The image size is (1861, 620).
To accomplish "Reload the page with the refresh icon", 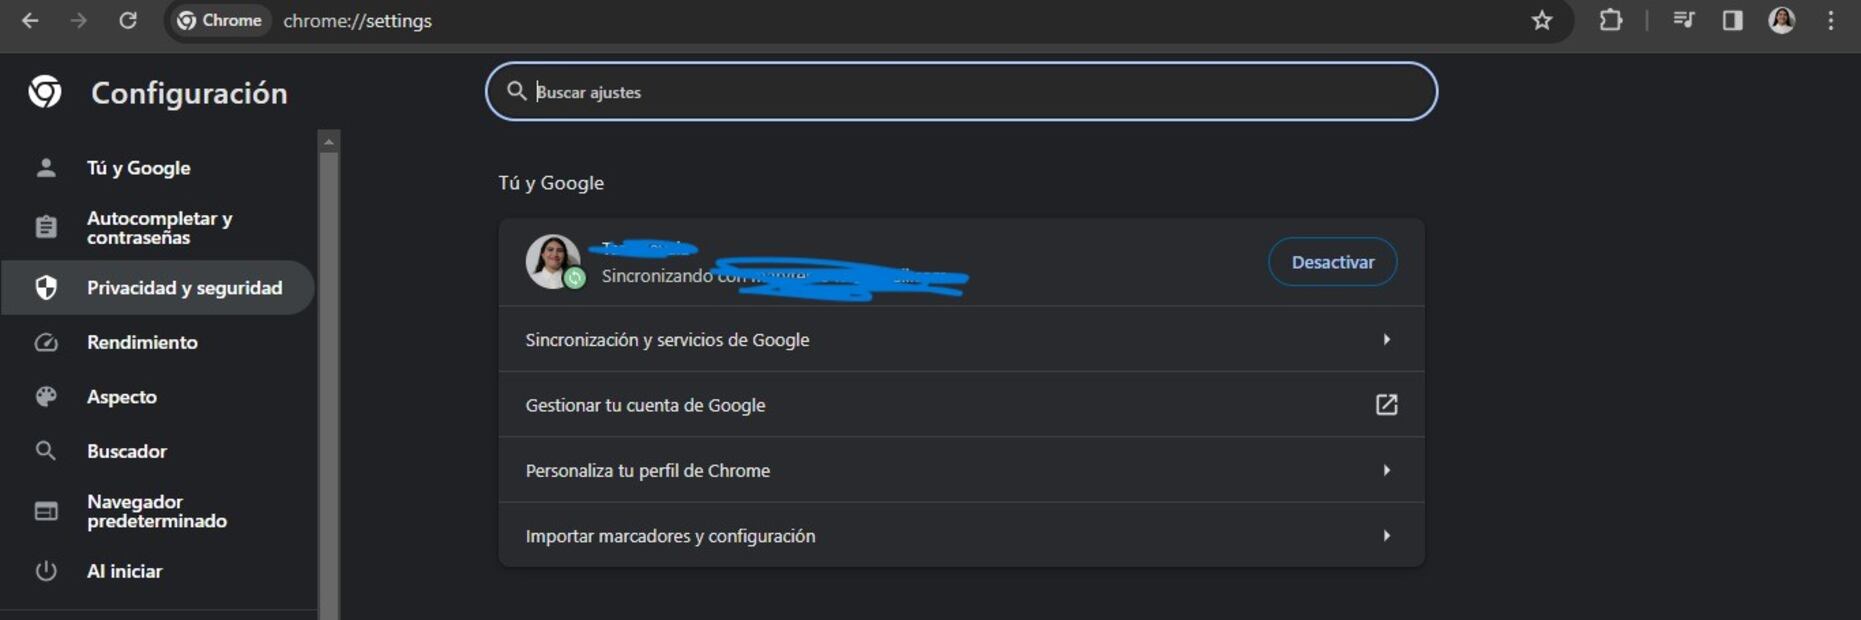I will point(128,21).
